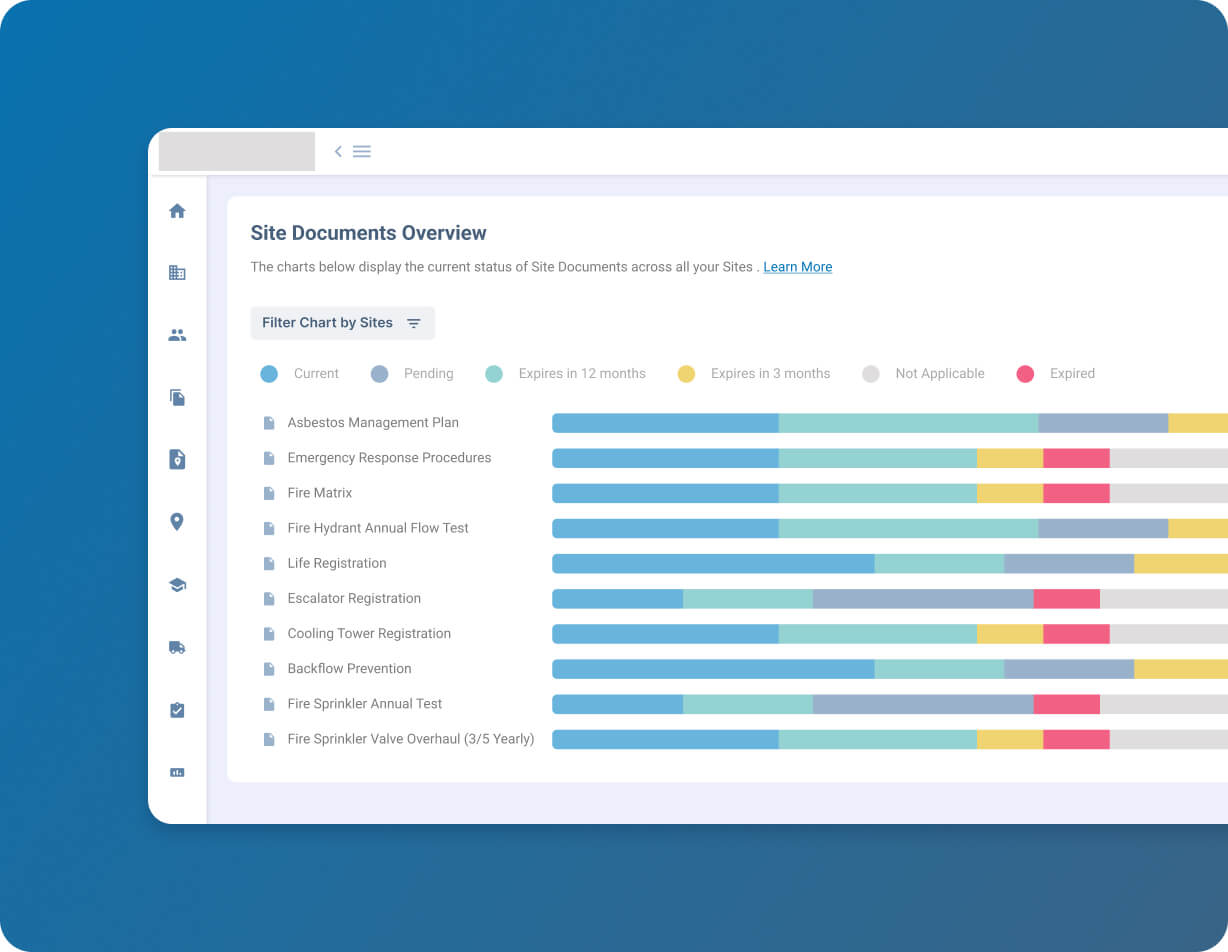Click the building sites icon in sidebar
Viewport: 1228px width, 952px height.
177,273
